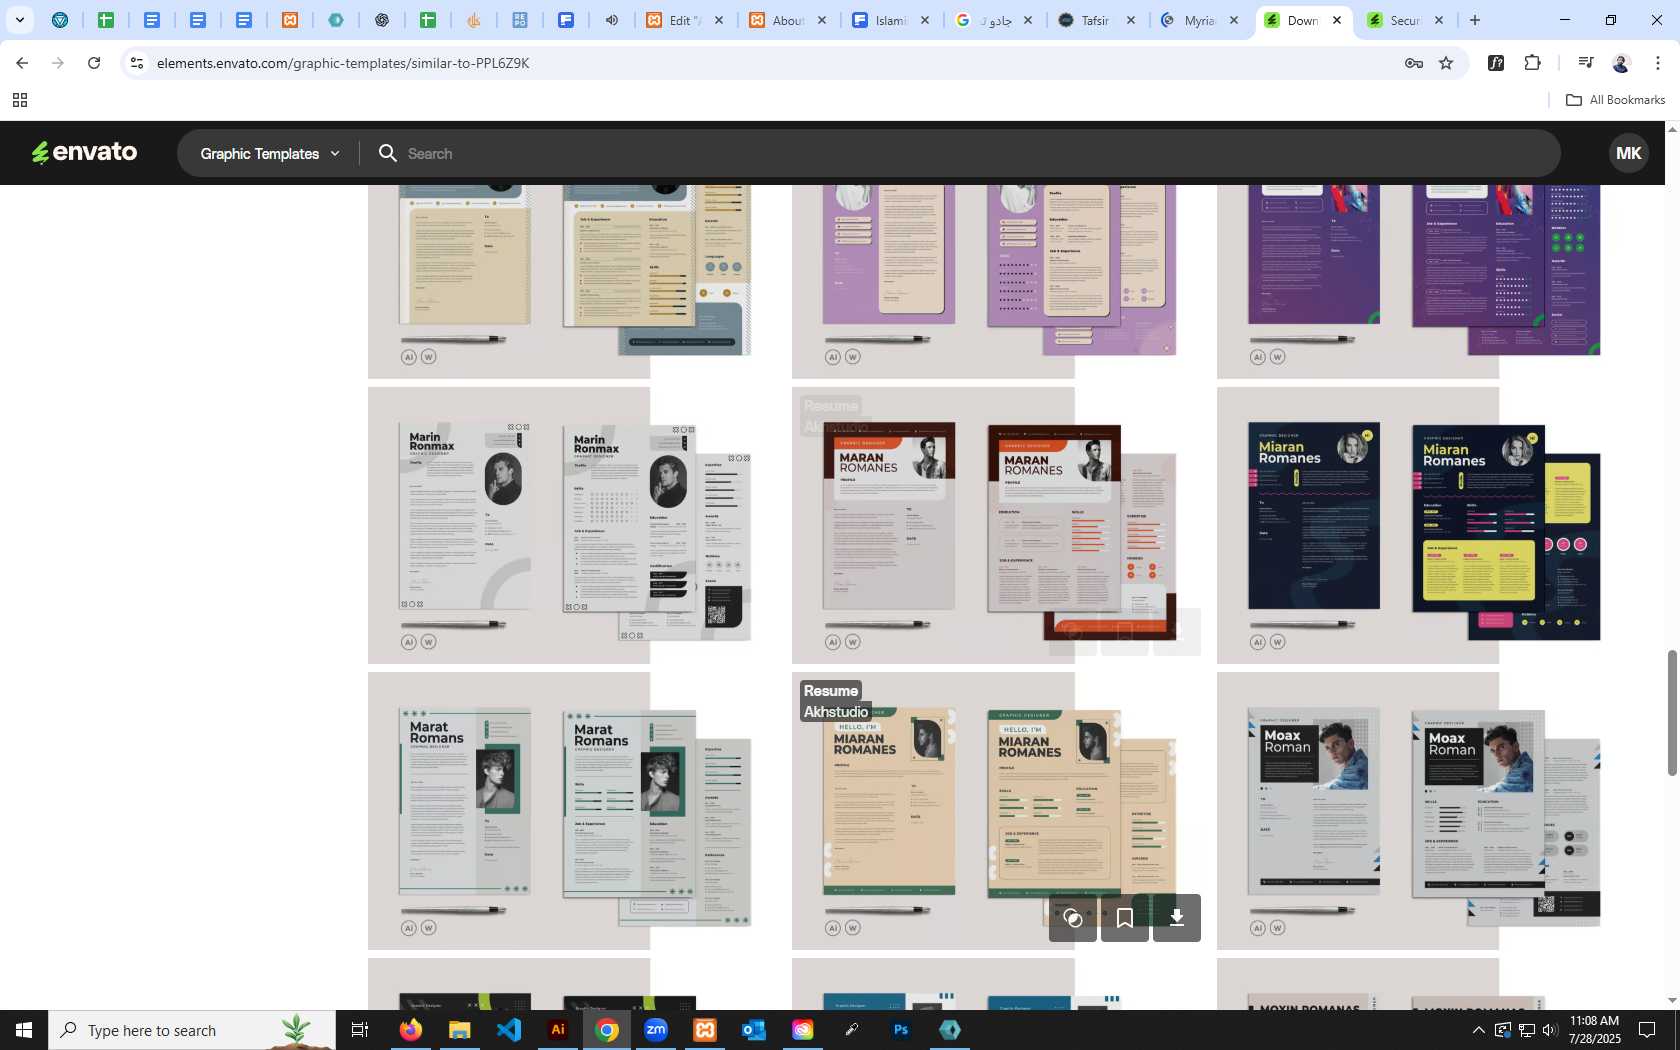Click the page vertical scrollbar thumb
This screenshot has width=1680, height=1050.
(1672, 712)
